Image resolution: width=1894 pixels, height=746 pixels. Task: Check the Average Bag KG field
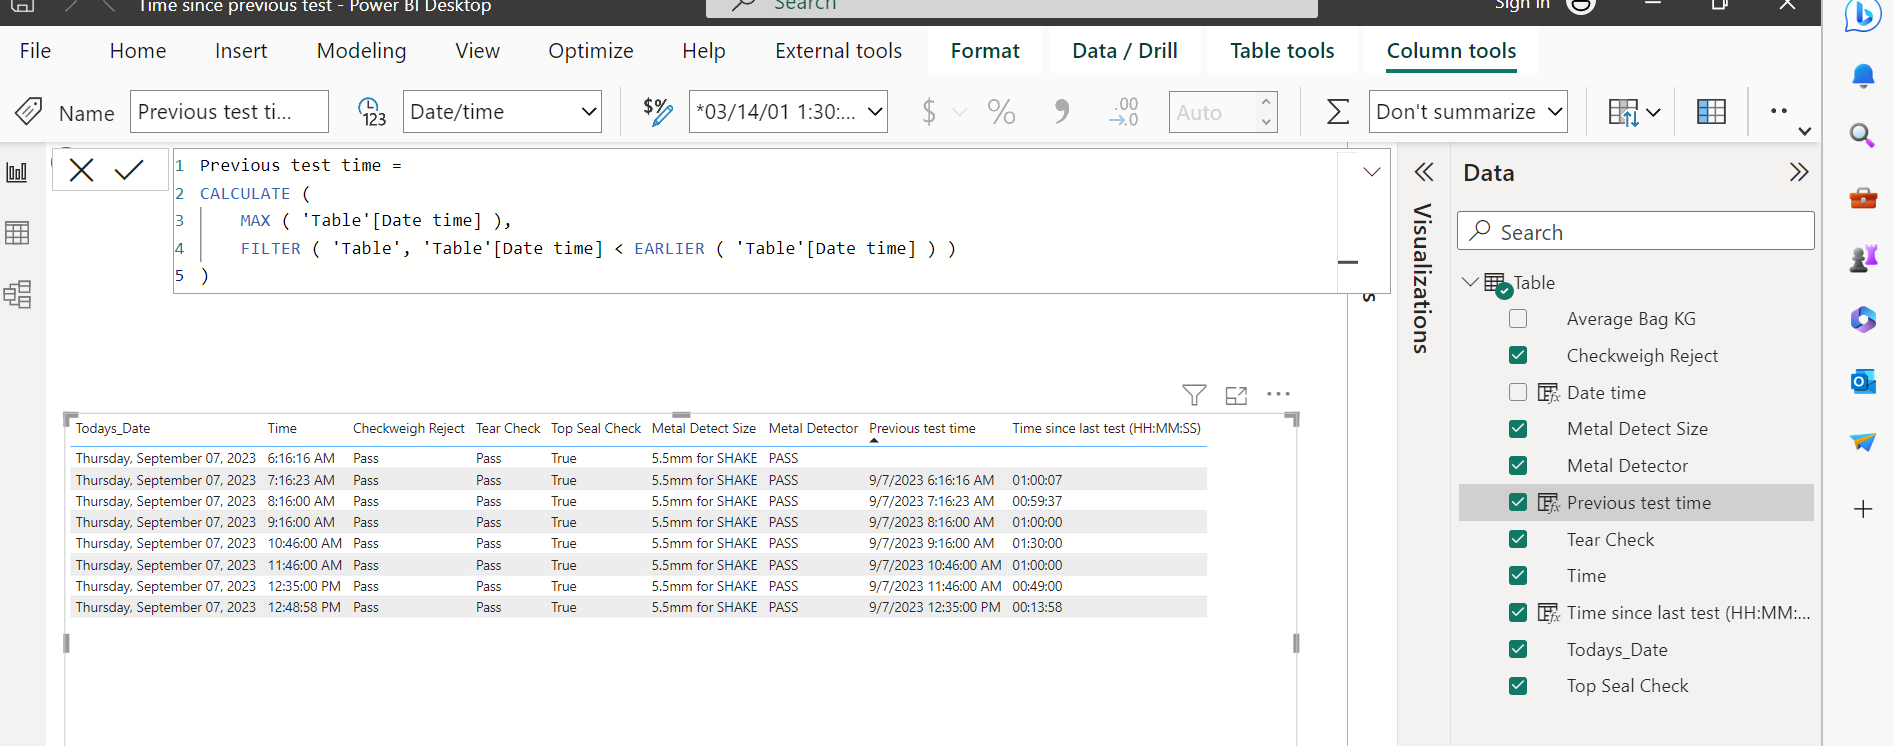1518,319
